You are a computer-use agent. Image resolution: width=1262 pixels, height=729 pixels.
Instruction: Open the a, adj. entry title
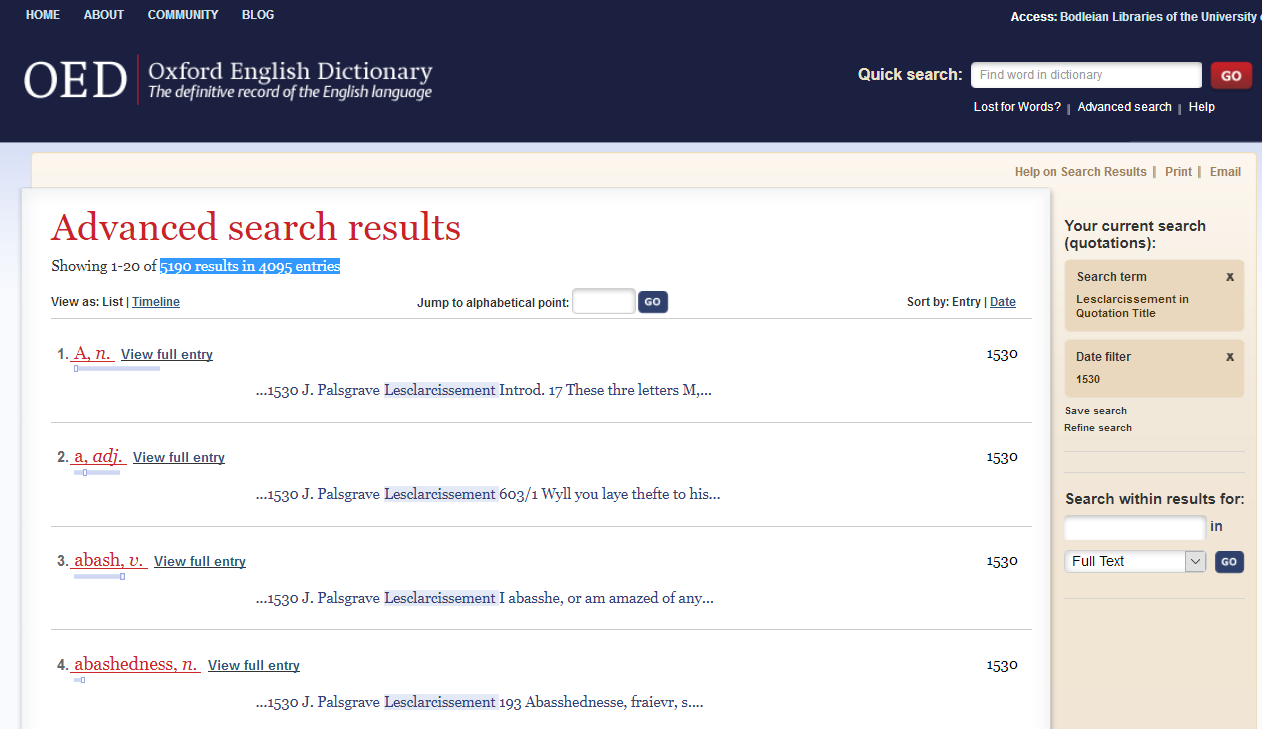[x=99, y=457]
